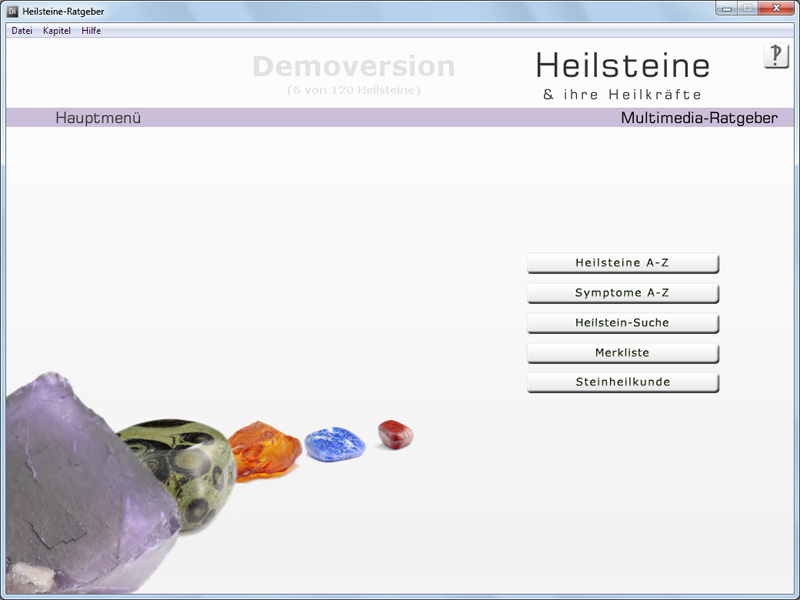Maximize the Heilsteine-Ratgeber window
This screenshot has width=800, height=600.
pos(747,9)
